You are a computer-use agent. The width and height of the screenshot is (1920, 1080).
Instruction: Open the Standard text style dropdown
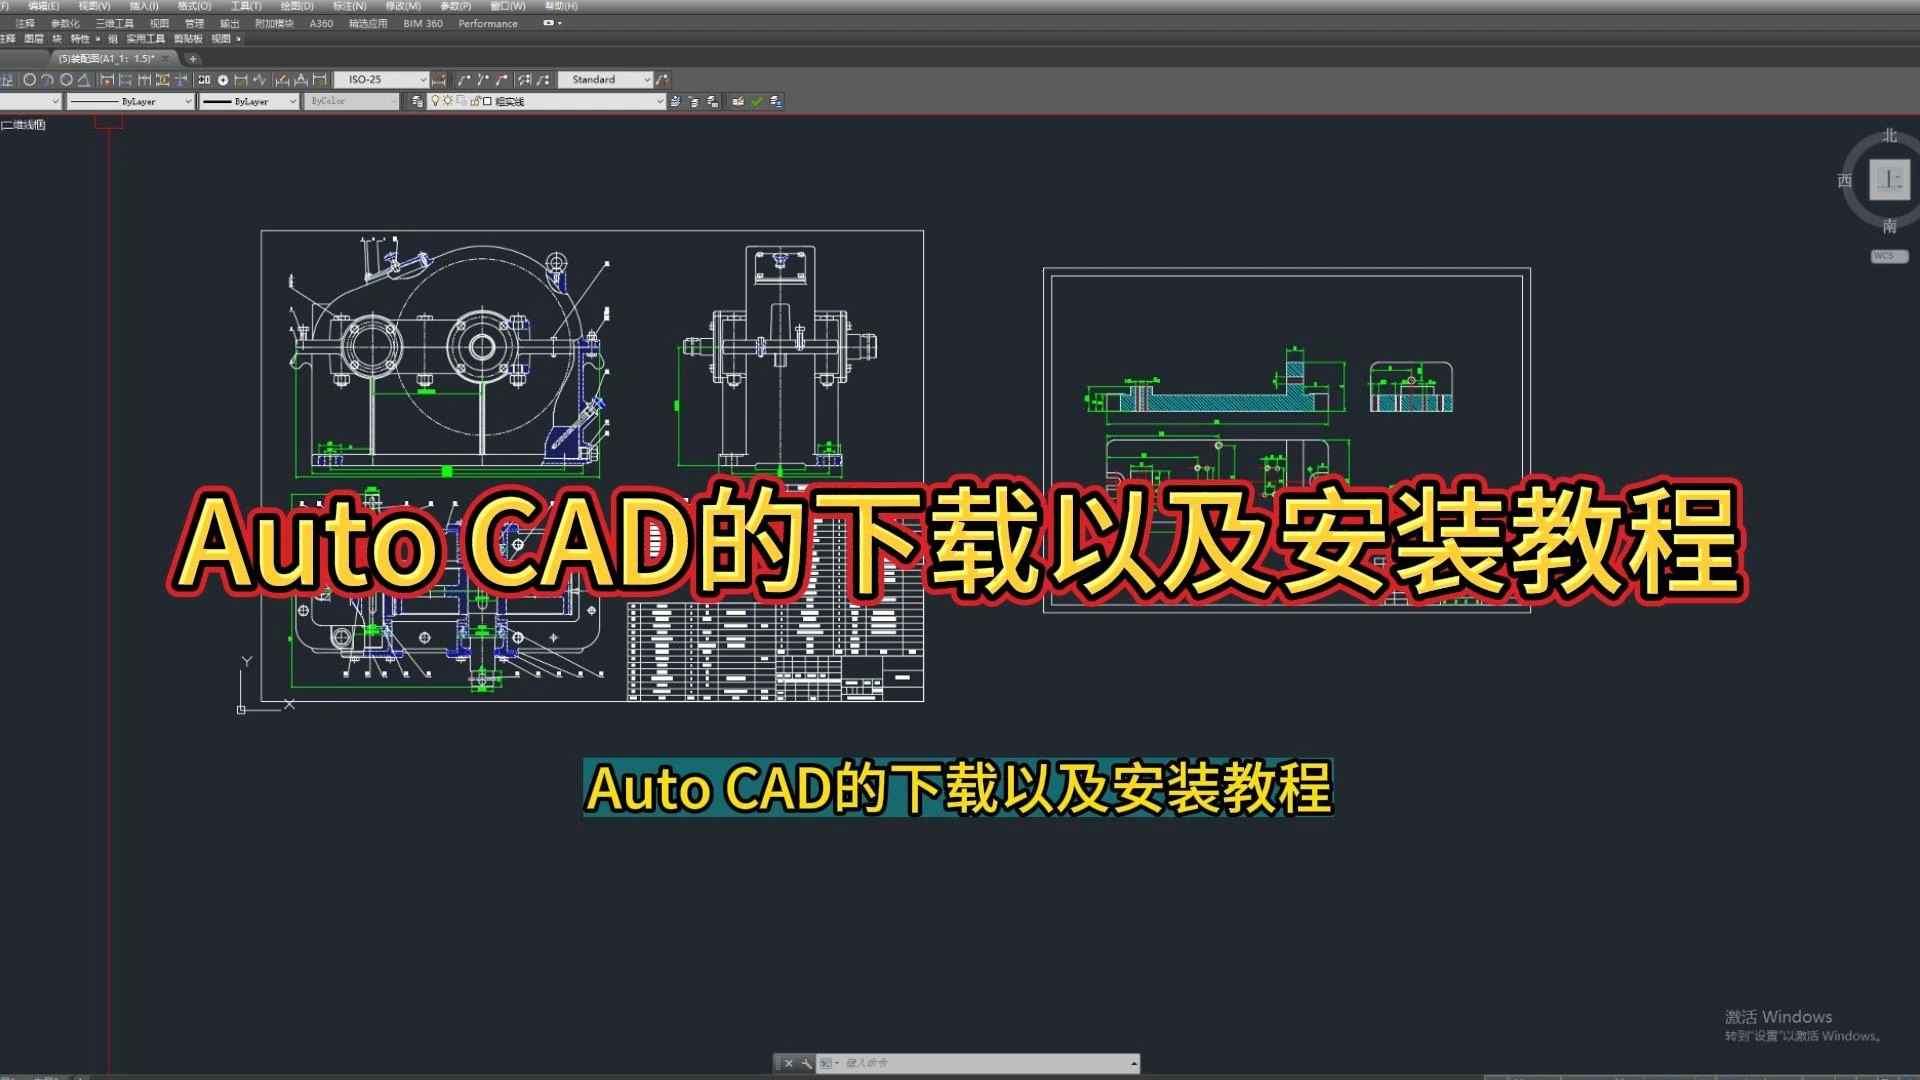click(x=648, y=79)
